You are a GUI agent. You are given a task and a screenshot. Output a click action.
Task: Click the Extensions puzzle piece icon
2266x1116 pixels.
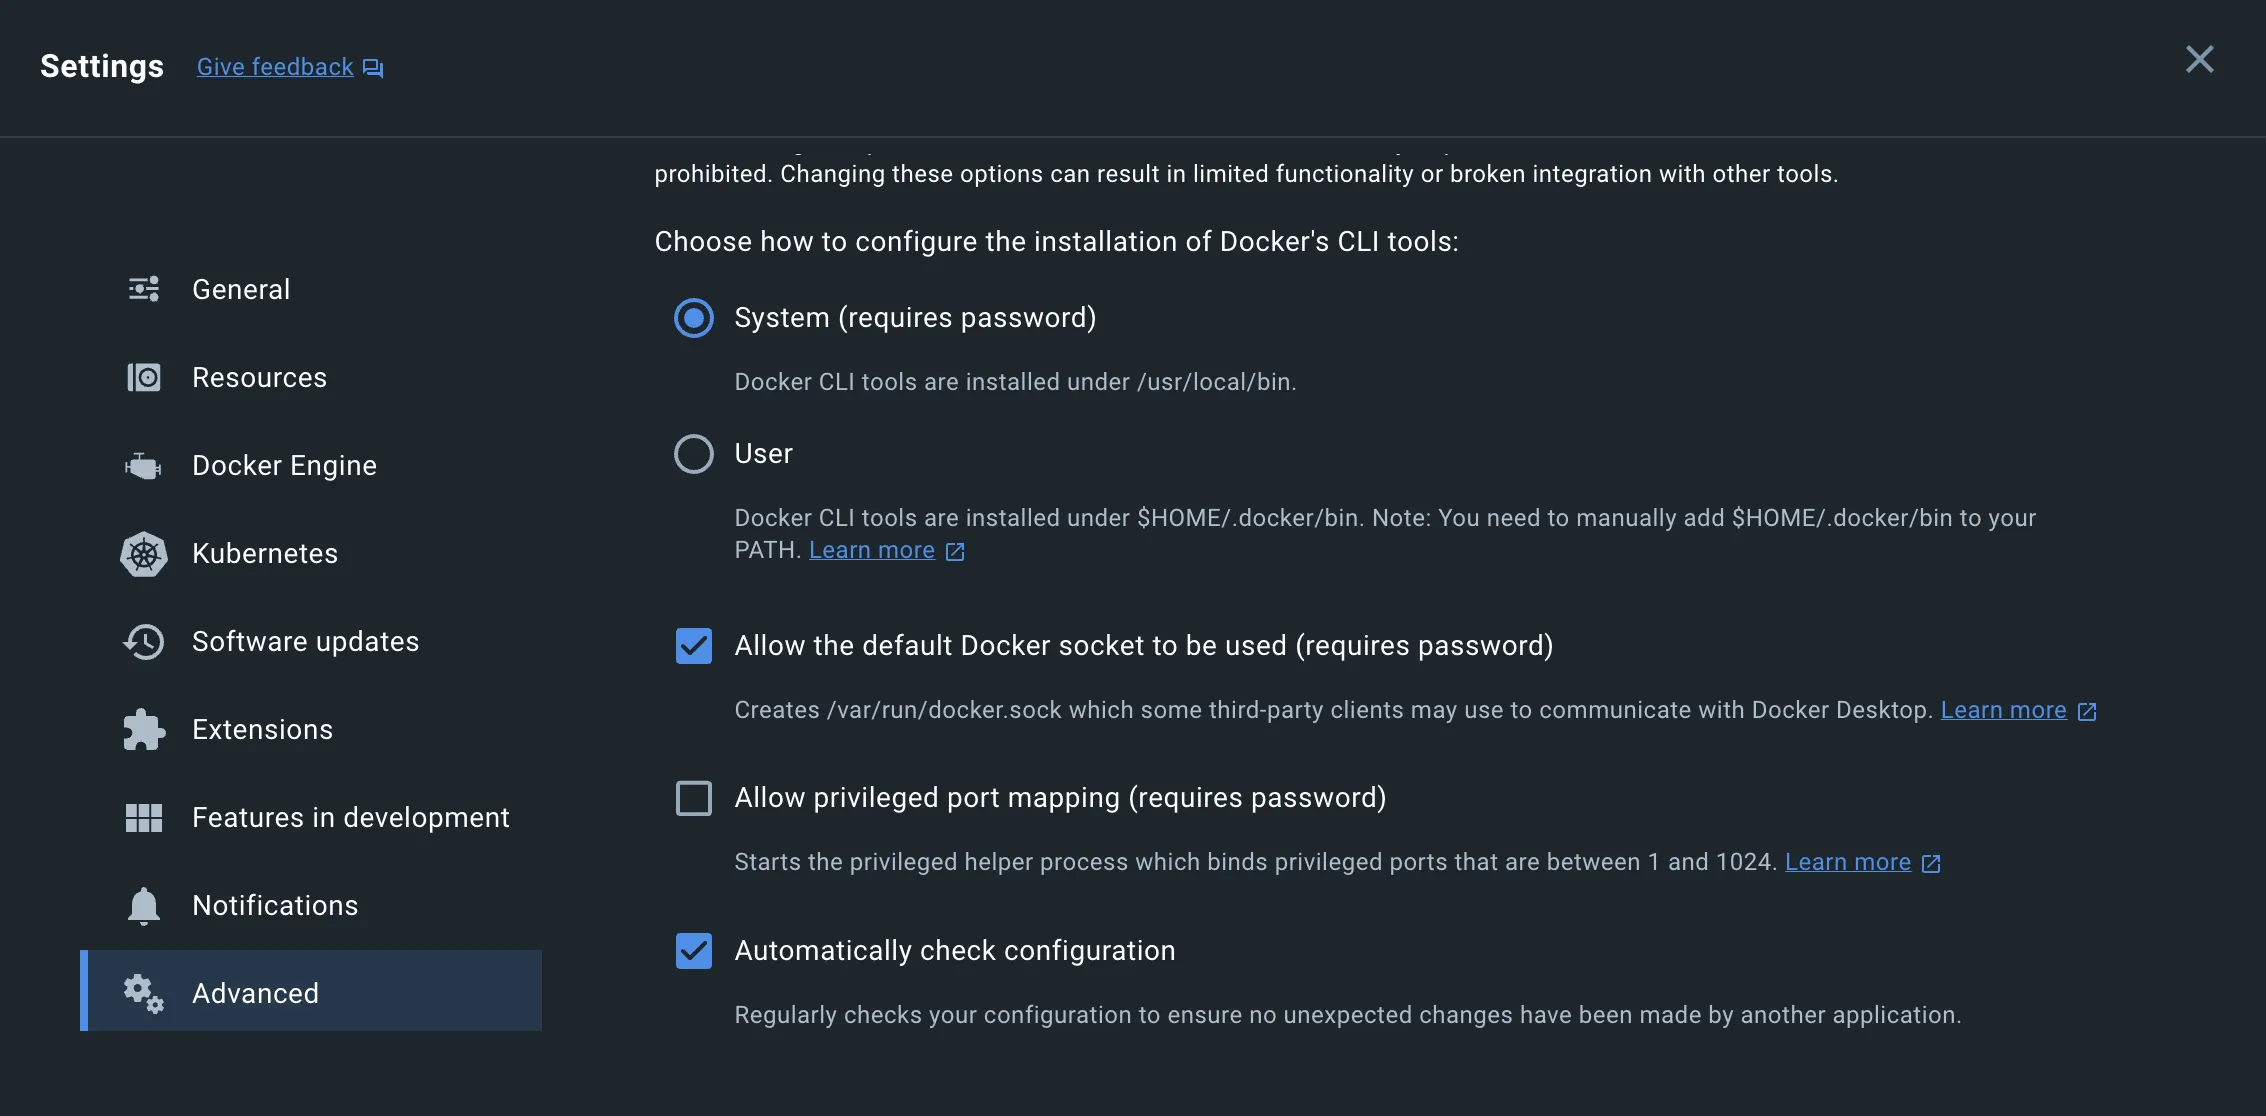pyautogui.click(x=144, y=730)
